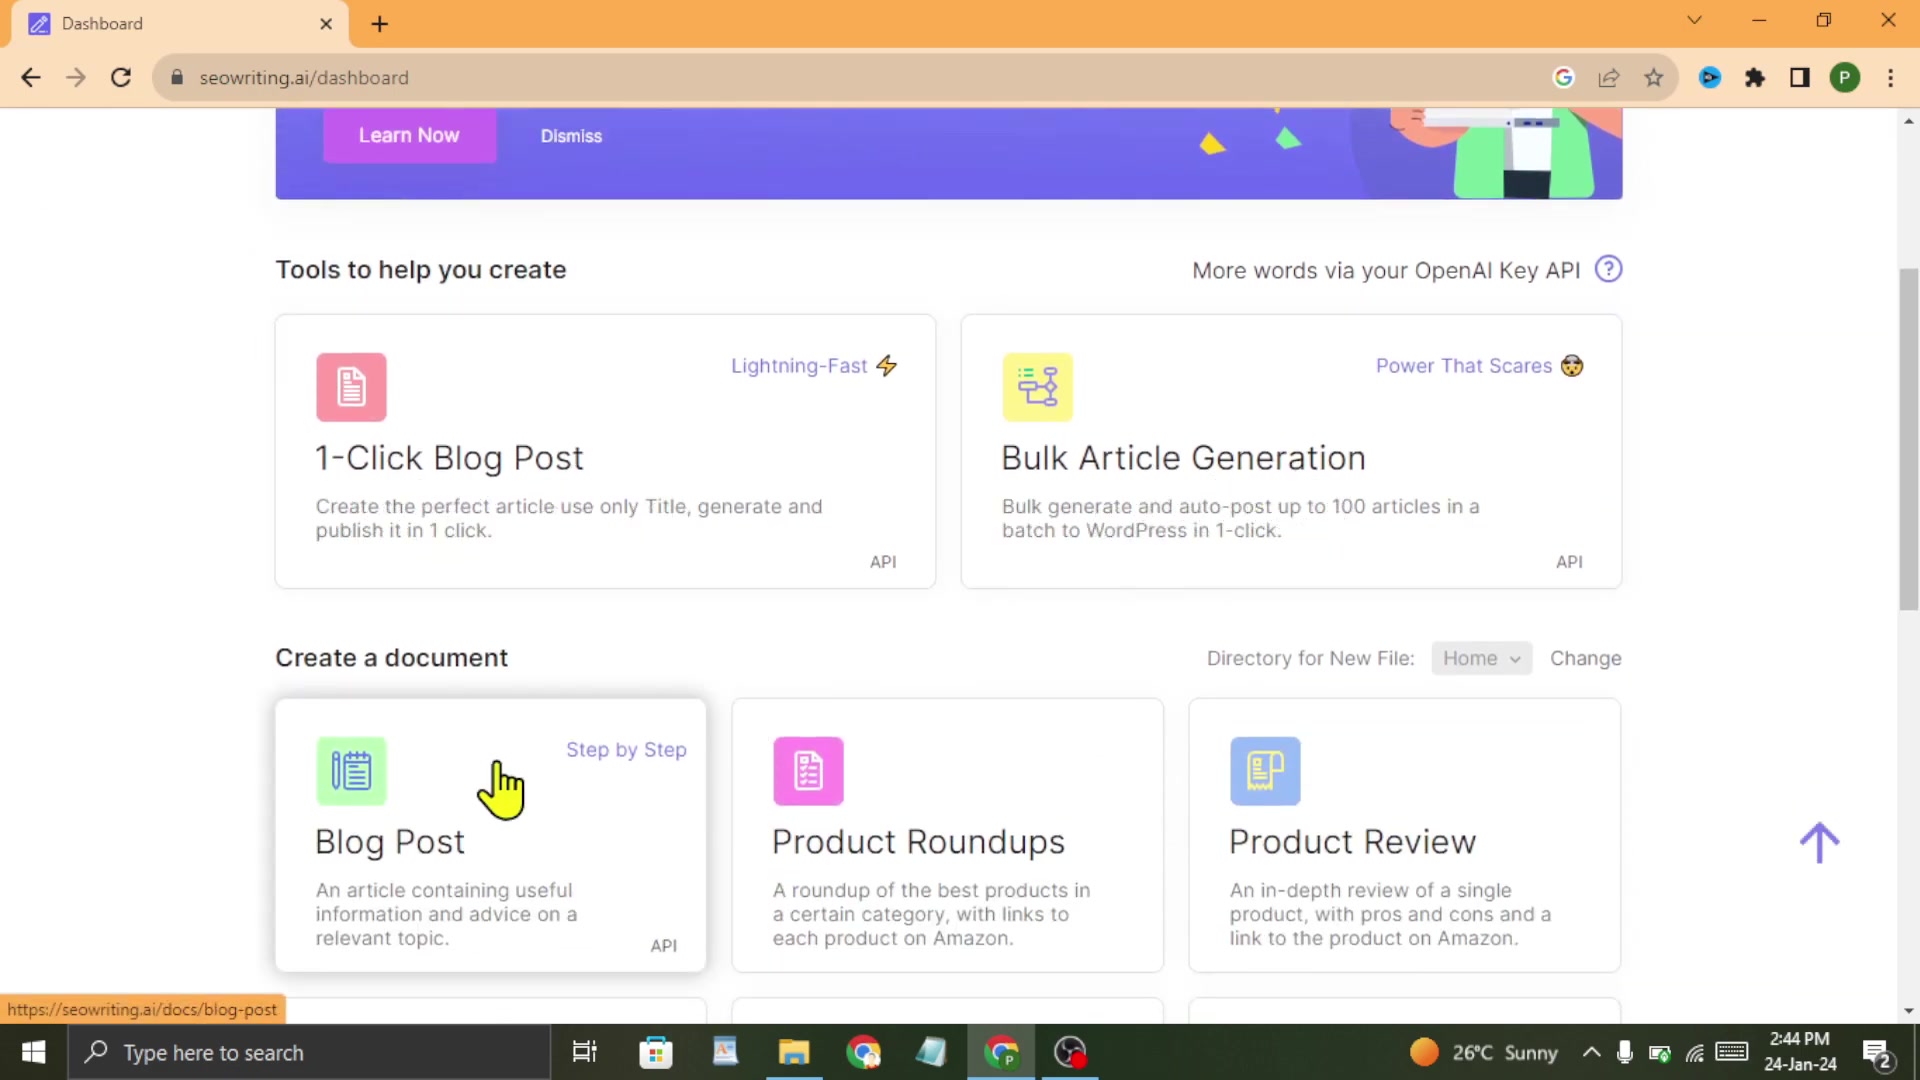Click the blue extension icon beside the puzzle icon
1920x1080 pixels.
coord(1710,78)
